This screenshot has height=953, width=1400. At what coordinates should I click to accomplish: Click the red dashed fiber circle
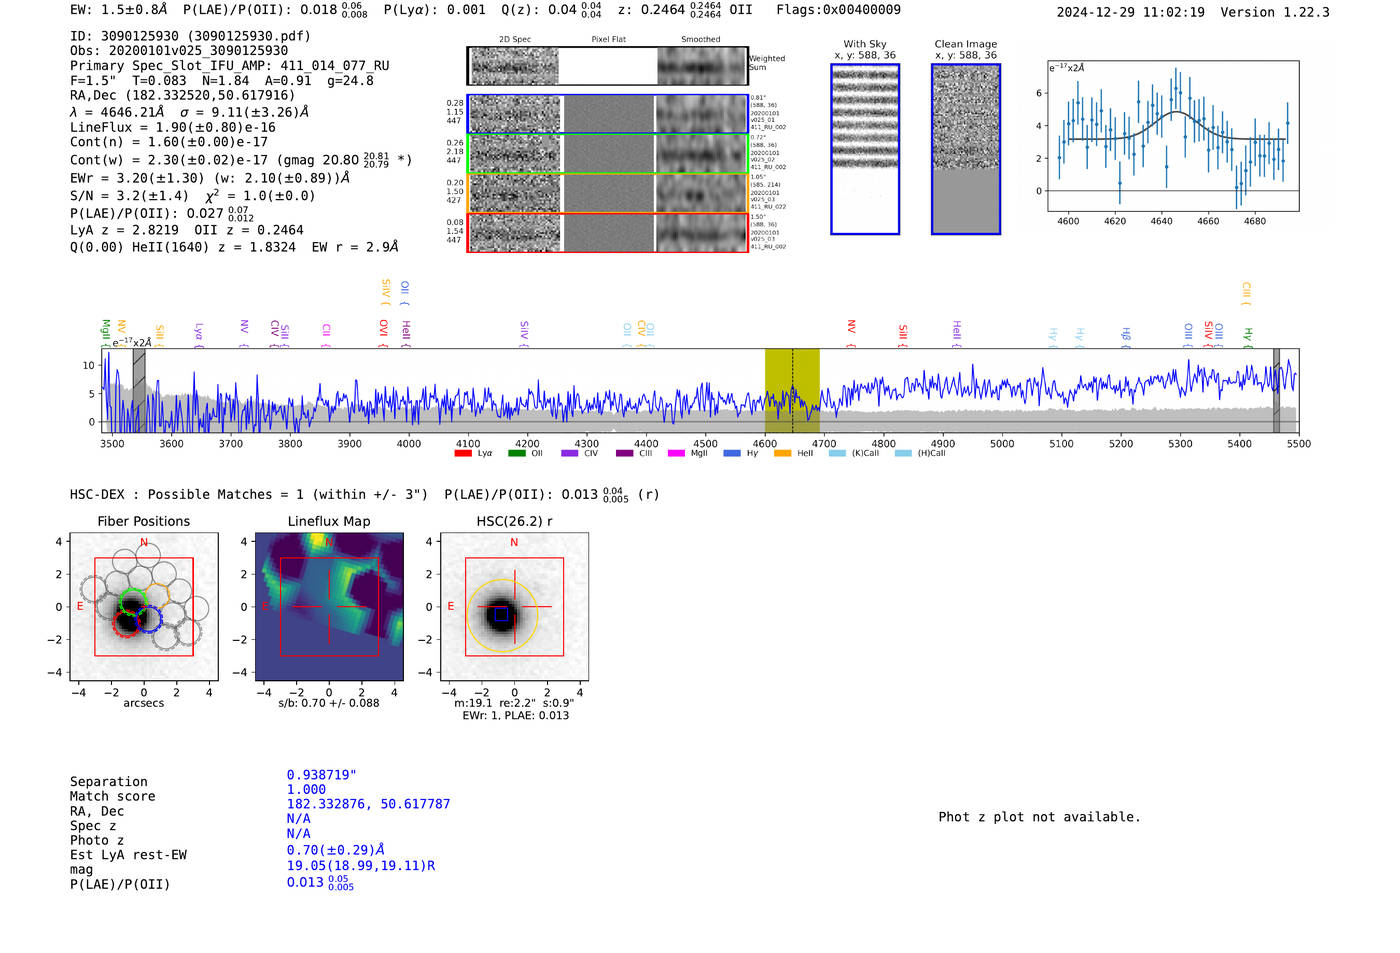point(126,623)
